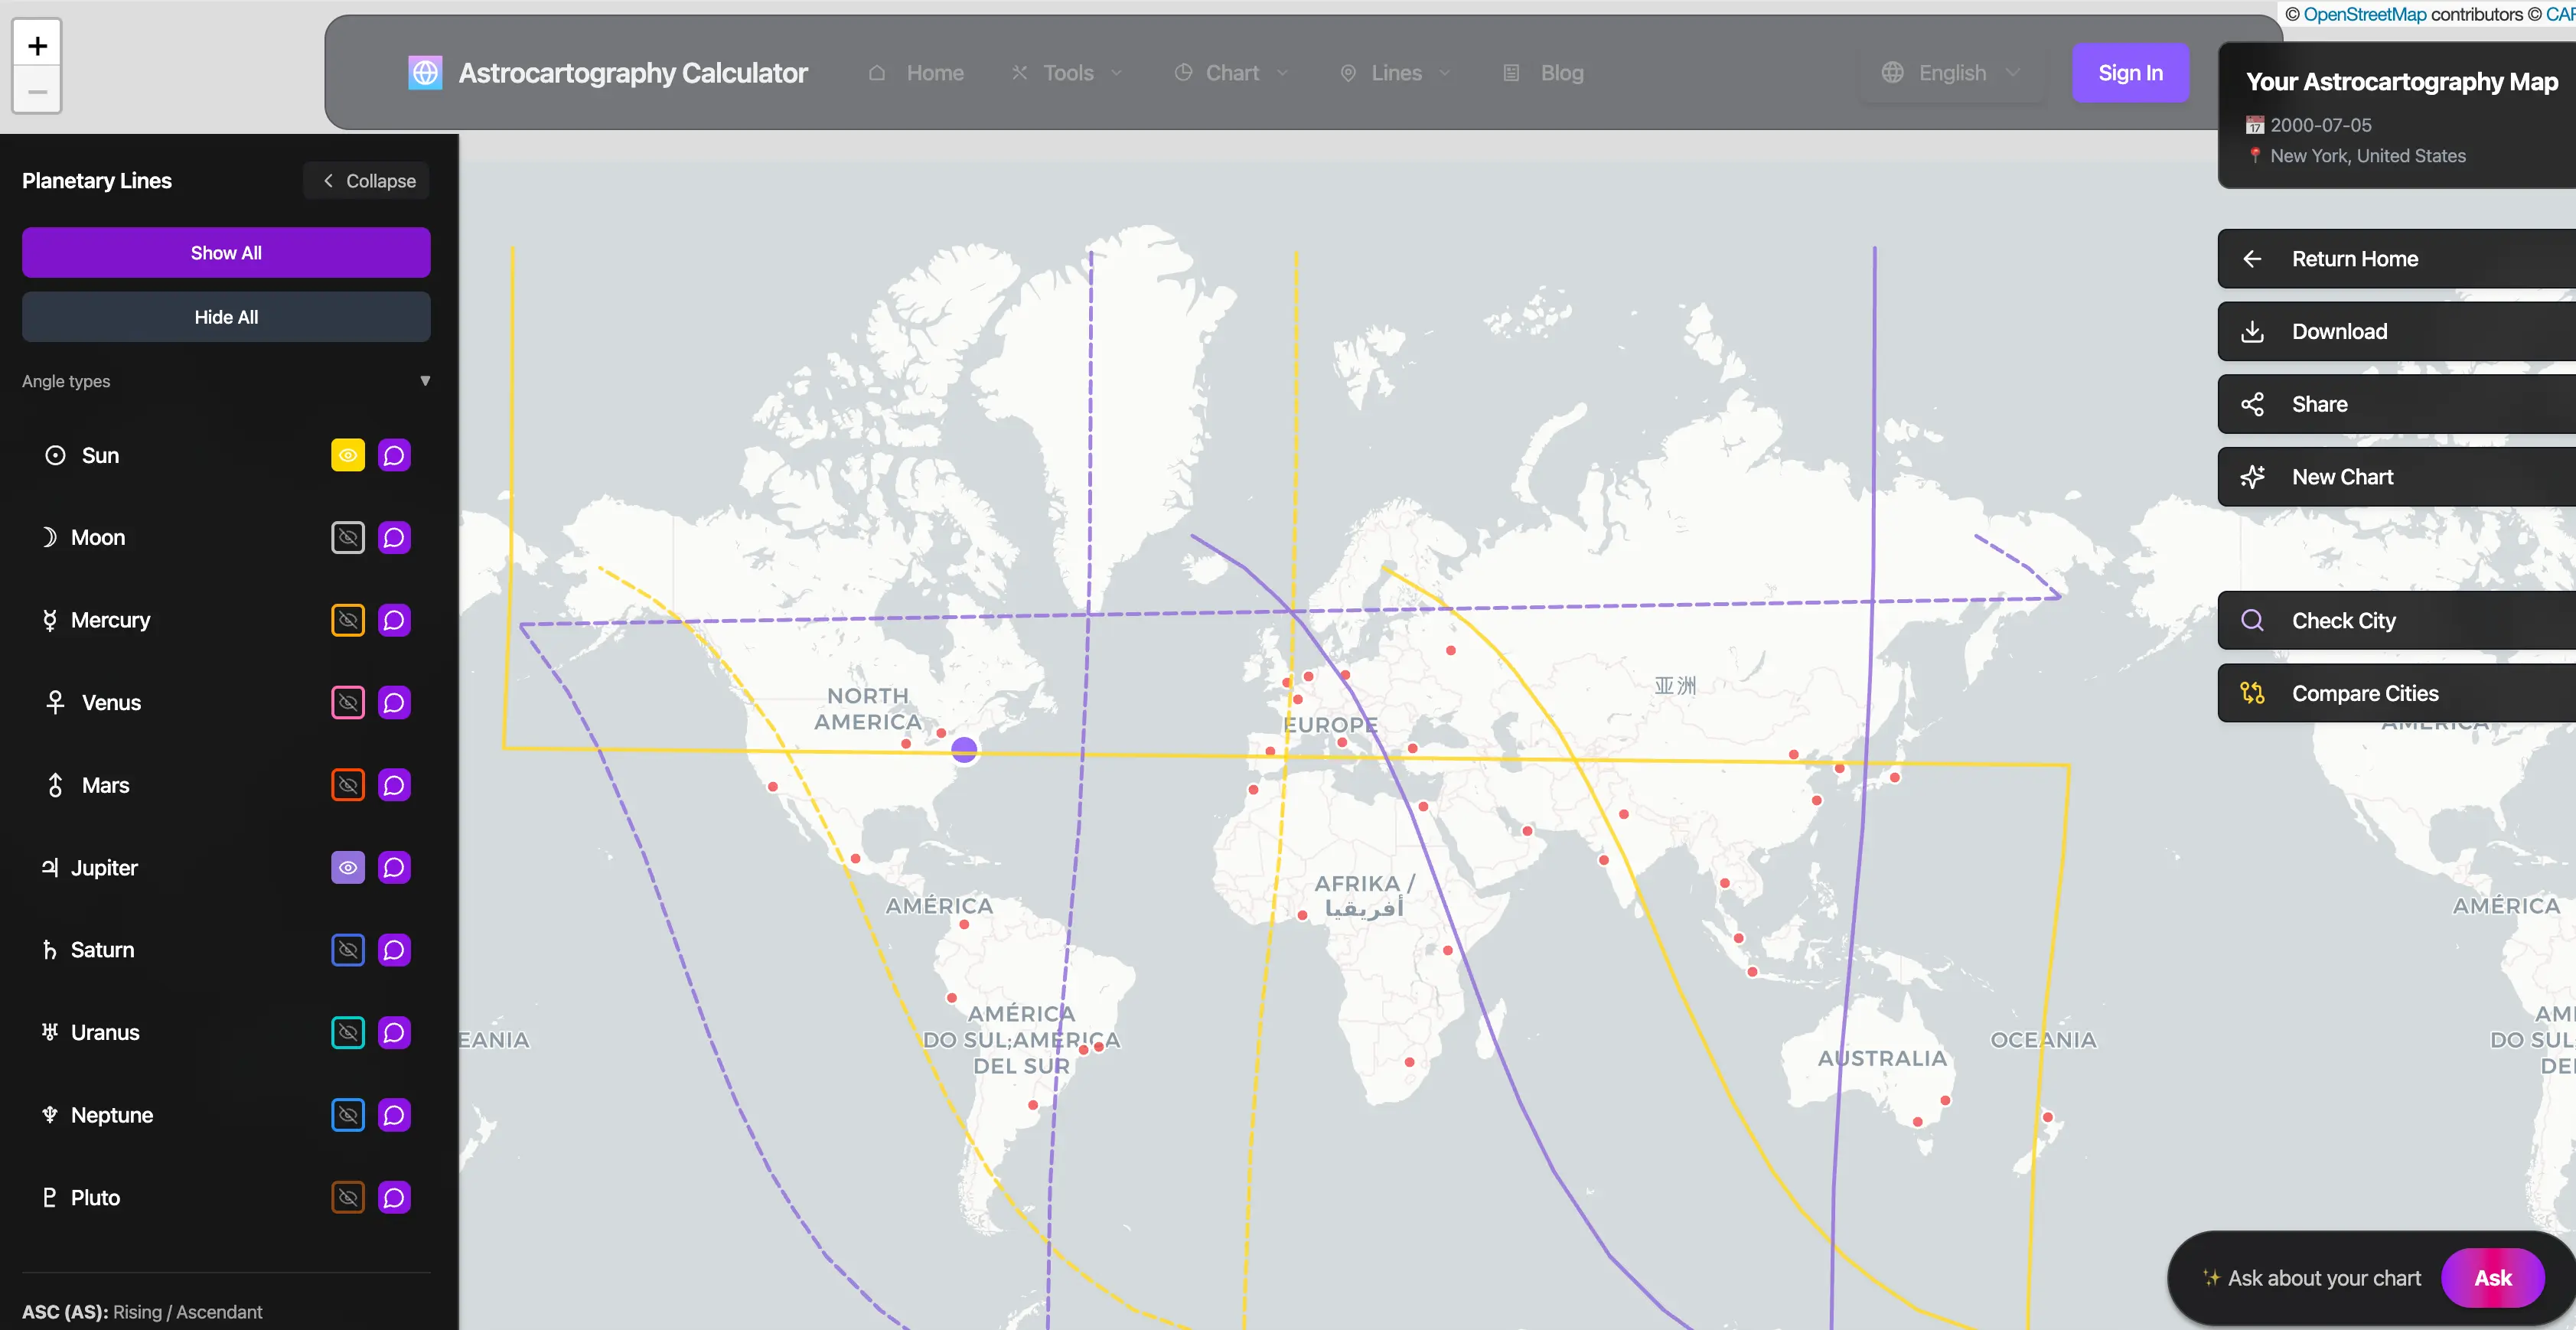This screenshot has height=1330, width=2576.
Task: Open Saturn interpretation chat bubble
Action: 395,950
